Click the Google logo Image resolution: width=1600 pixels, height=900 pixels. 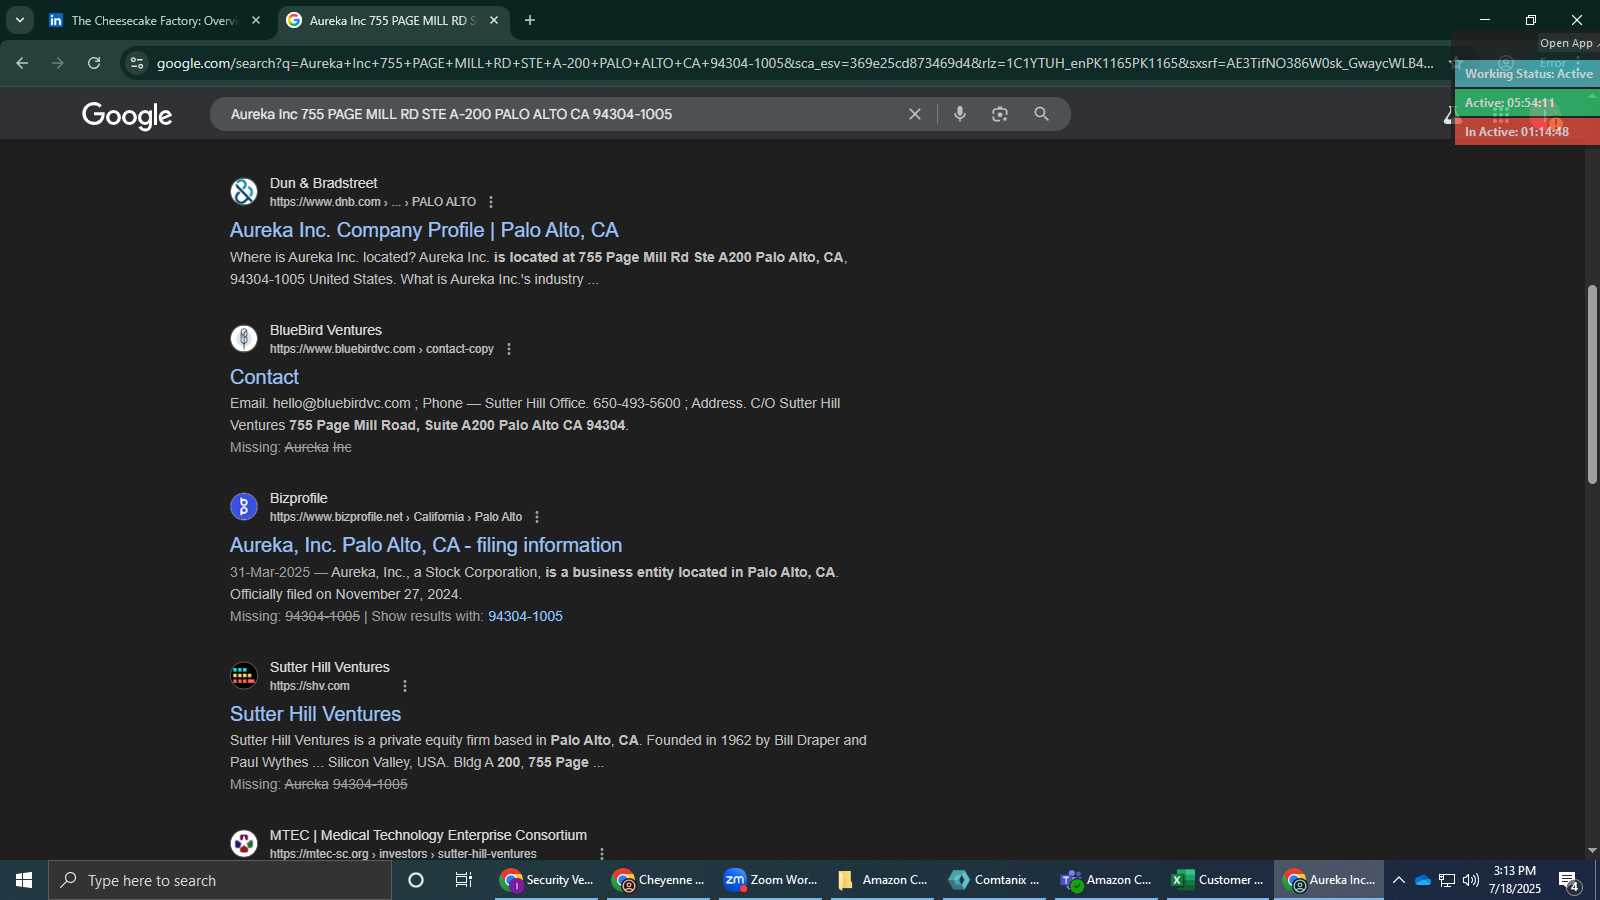pos(127,115)
